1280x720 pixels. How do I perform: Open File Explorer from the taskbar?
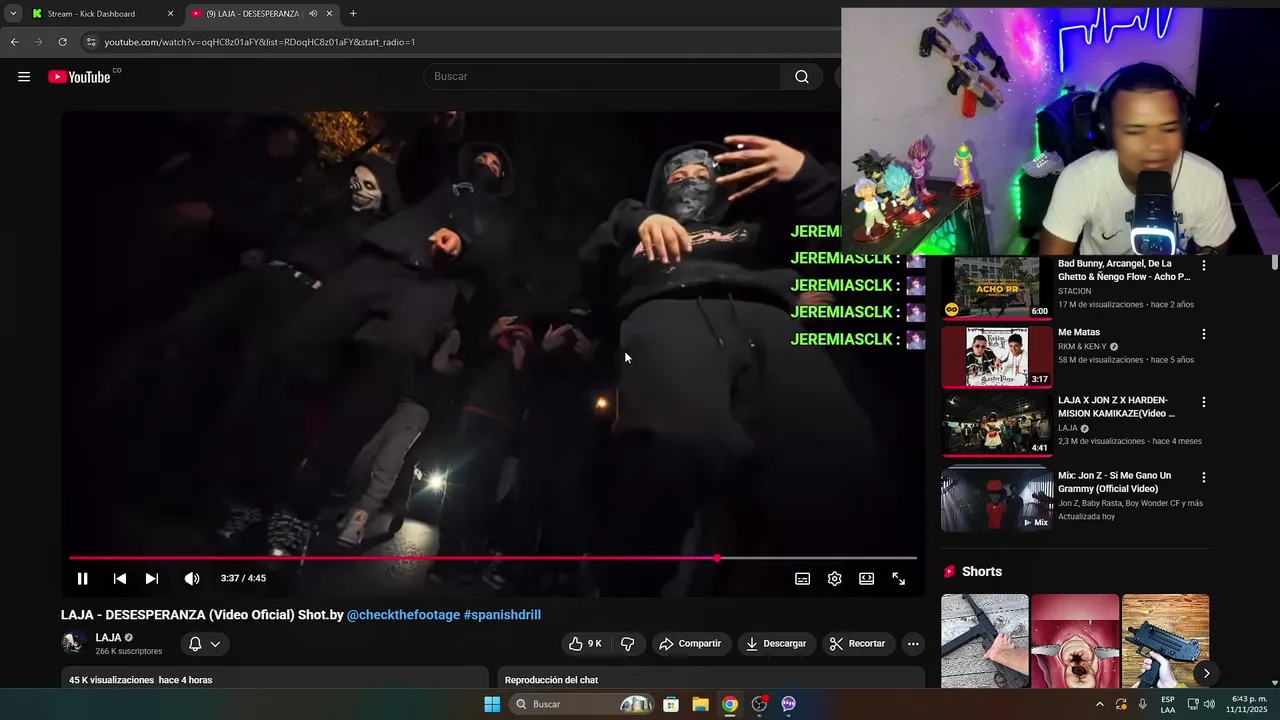click(700, 704)
